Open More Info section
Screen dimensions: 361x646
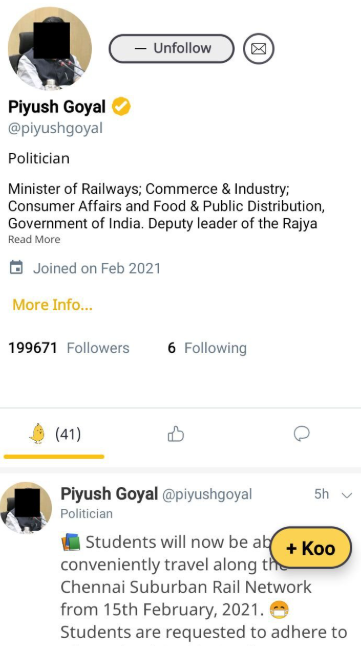pos(52,305)
